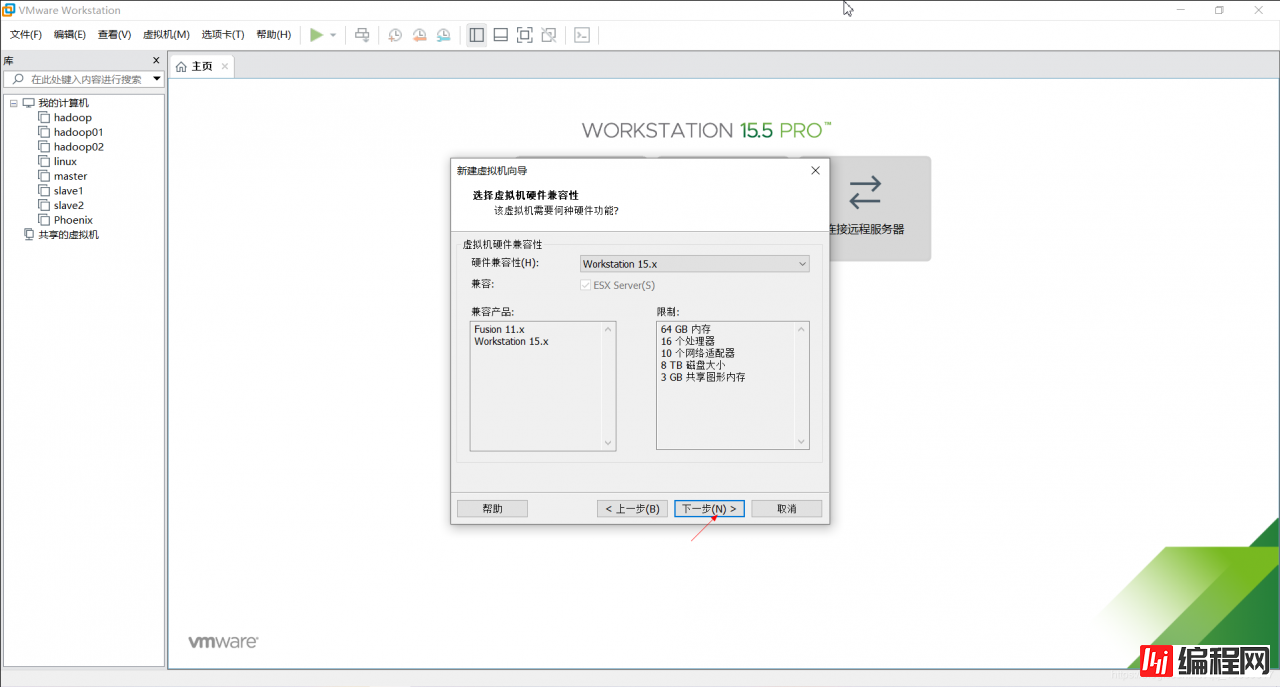1280x687 pixels.
Task: Click up arrow of 限制 list scrollbar
Action: (801, 329)
